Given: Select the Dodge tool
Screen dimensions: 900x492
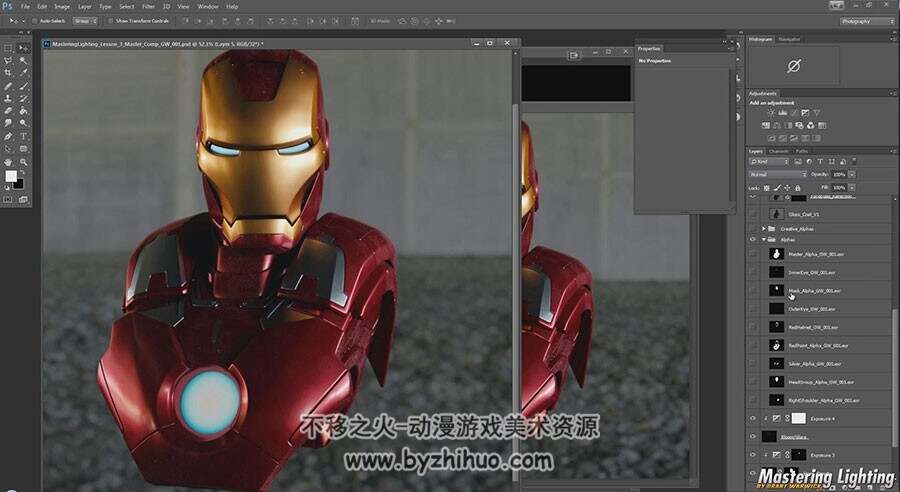Looking at the screenshot, I should [x=24, y=123].
